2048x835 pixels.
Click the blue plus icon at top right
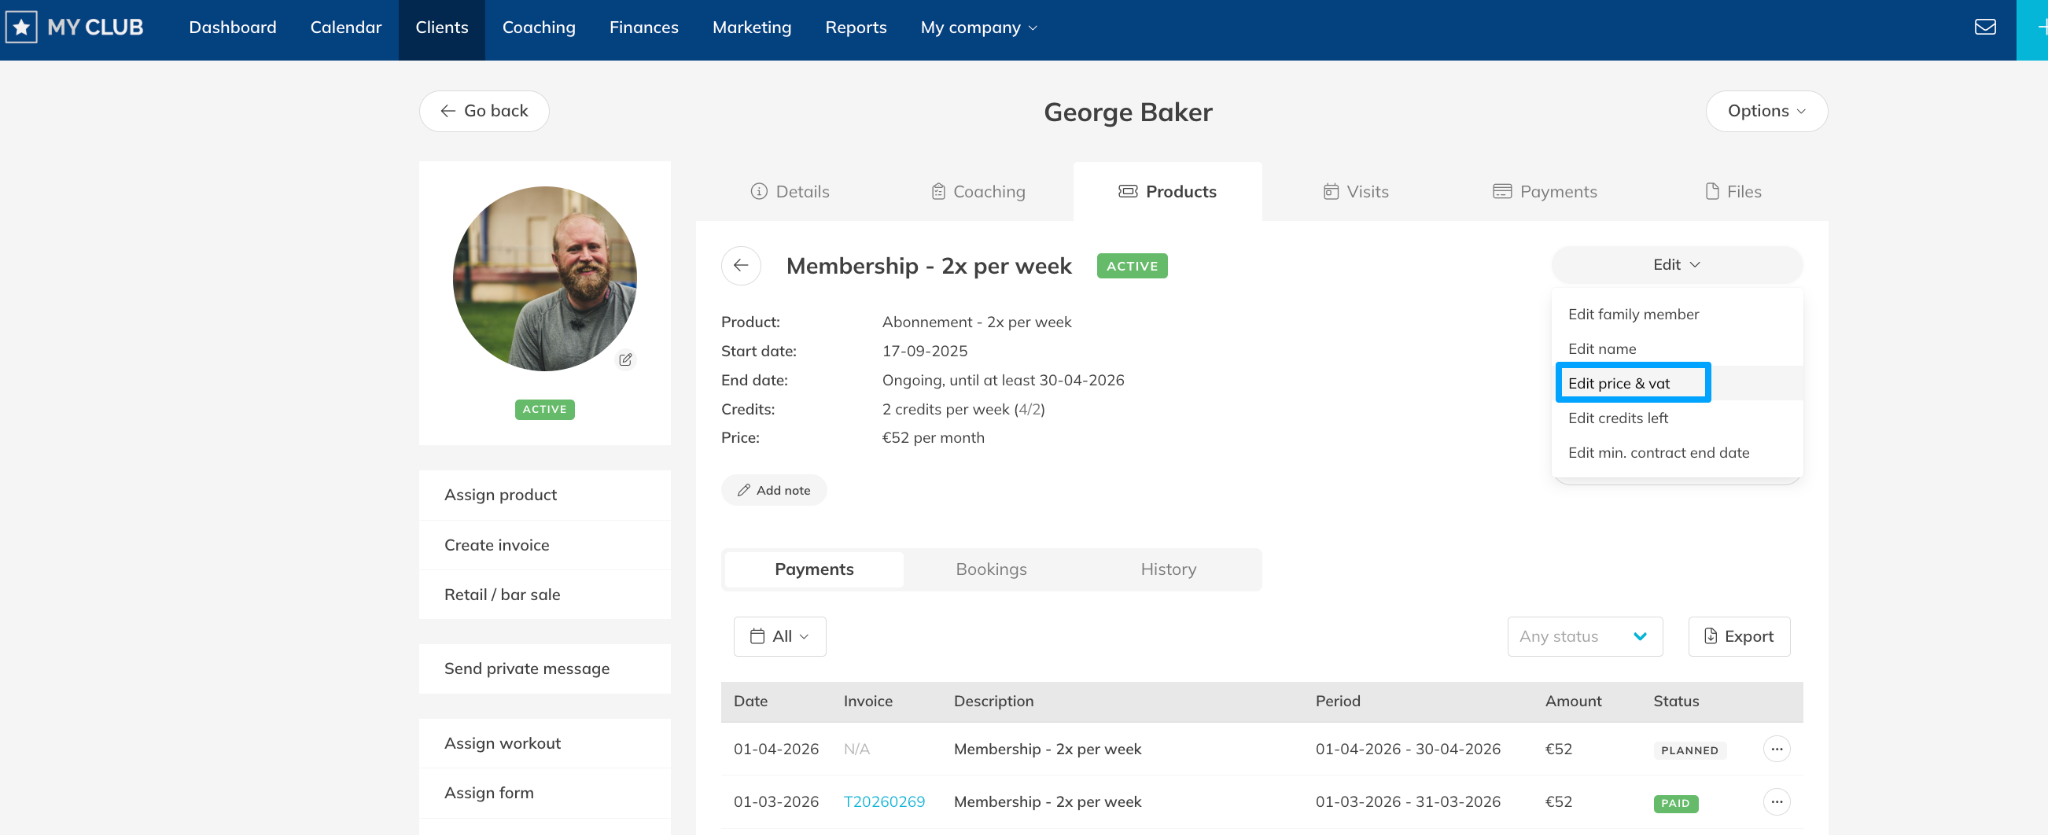tap(2036, 28)
